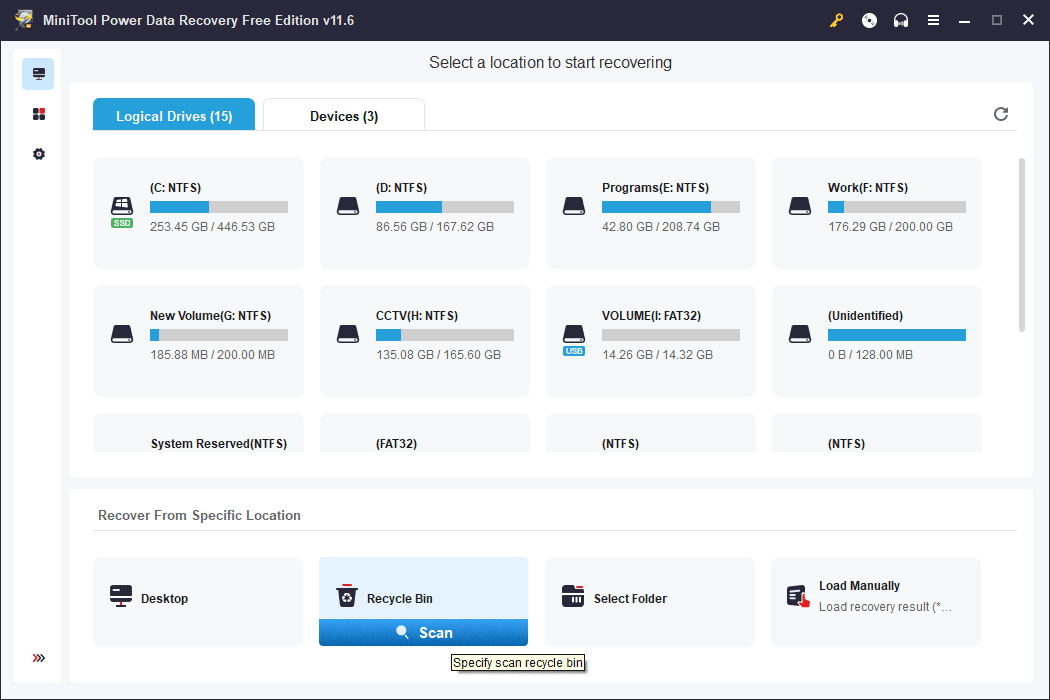Click the C: NTFS usage bar

pos(219,207)
